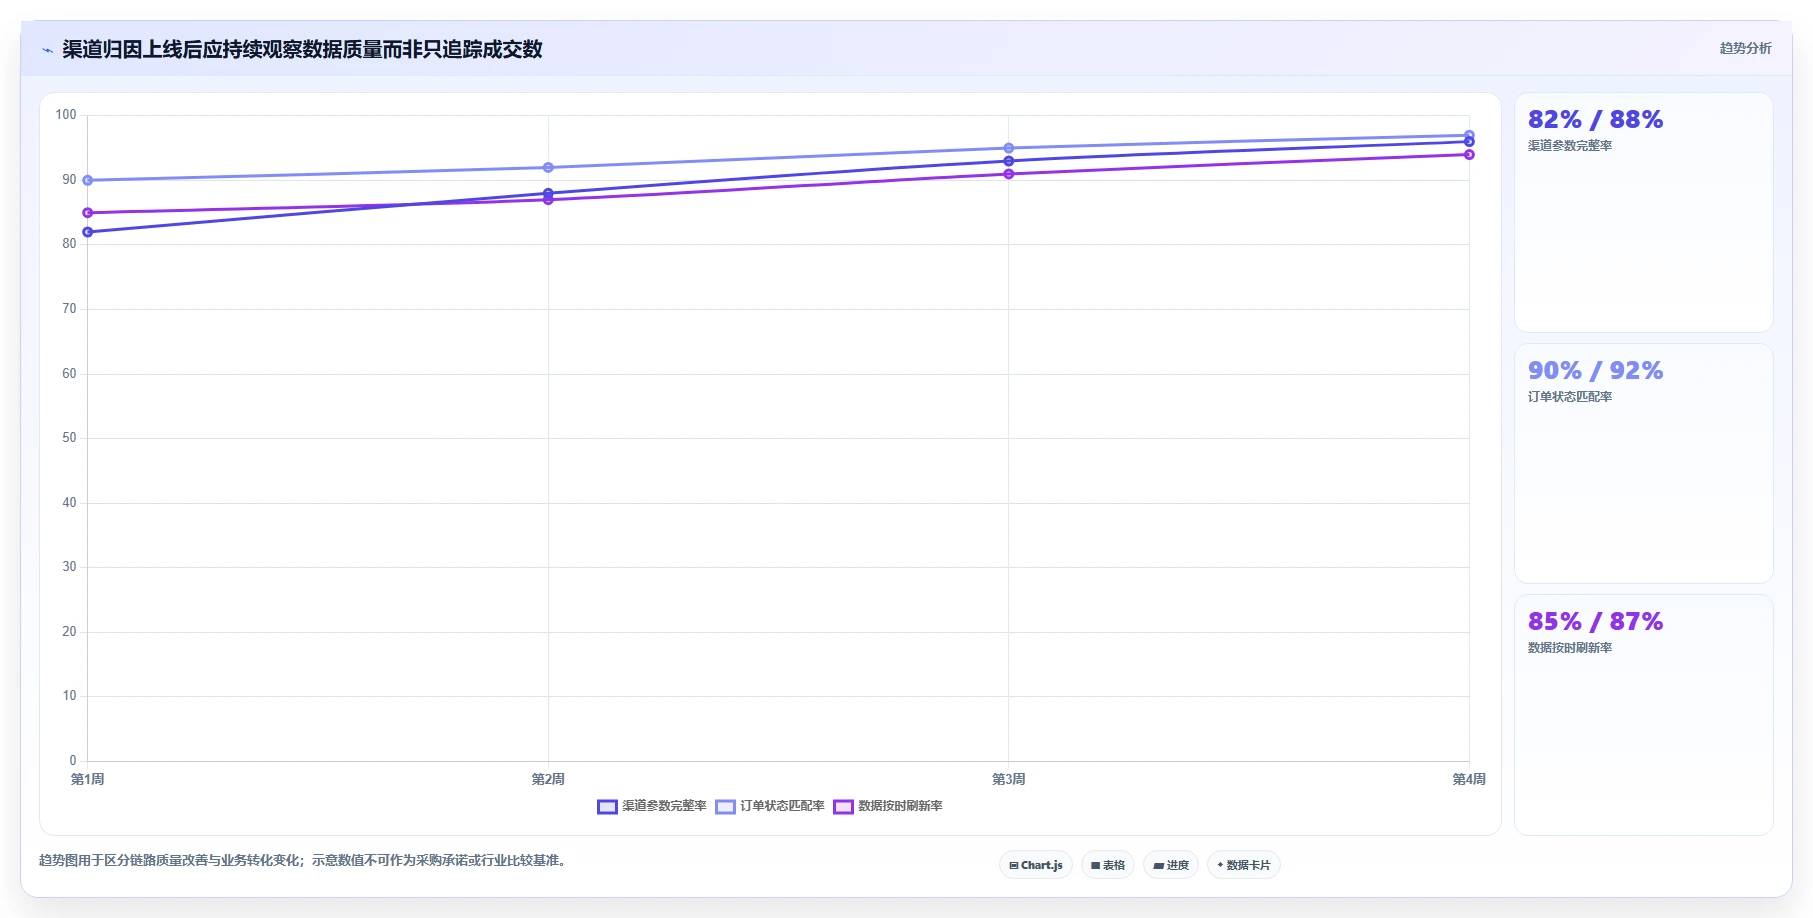
Task: Click the 第4周 x-axis label
Action: click(1469, 779)
